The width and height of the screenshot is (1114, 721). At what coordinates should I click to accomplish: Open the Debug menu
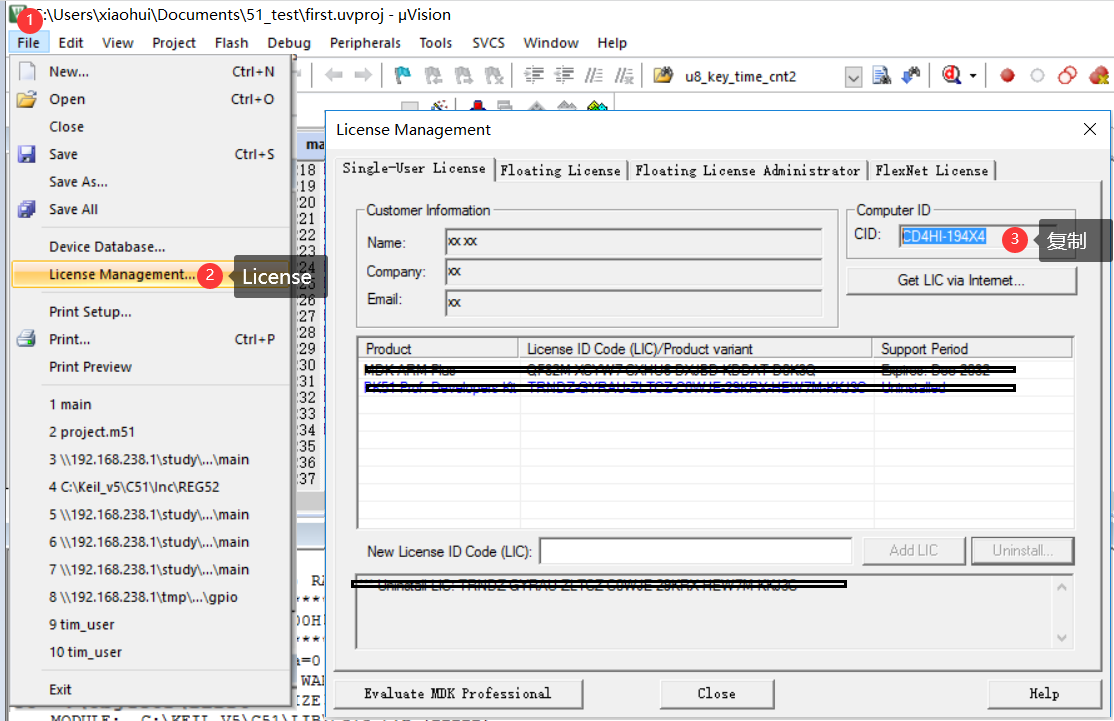tap(289, 43)
